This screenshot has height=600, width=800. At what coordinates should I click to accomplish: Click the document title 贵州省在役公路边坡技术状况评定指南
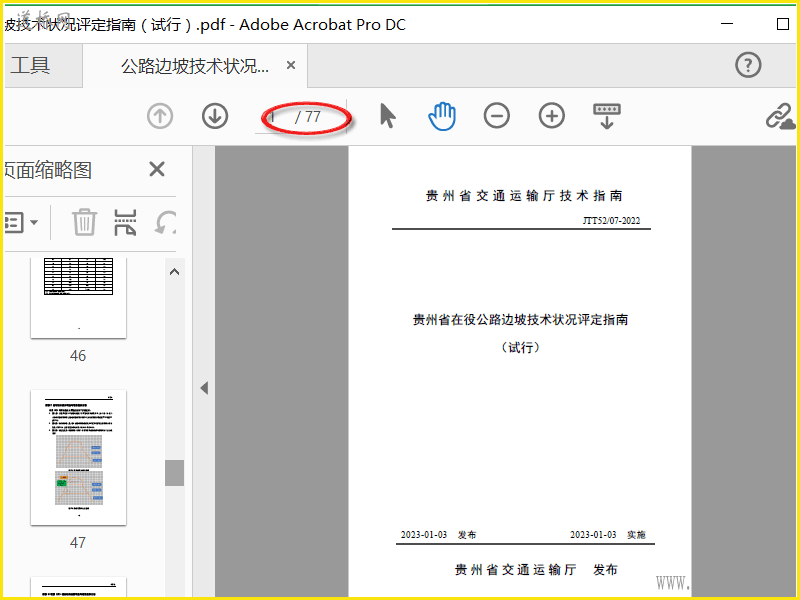[520, 320]
